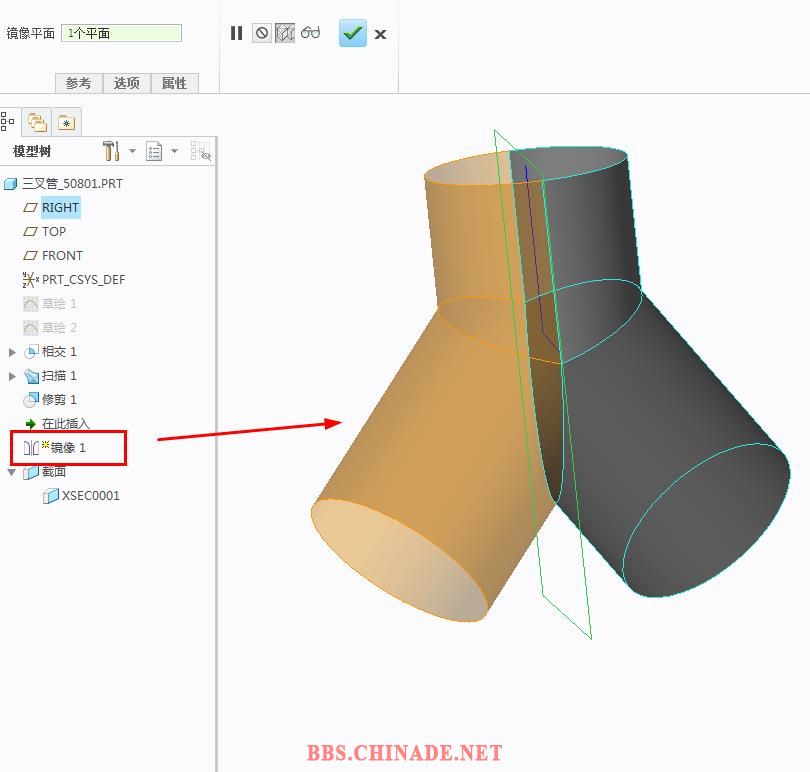Switch to folder browser panel icon
This screenshot has width=810, height=772.
tap(37, 122)
